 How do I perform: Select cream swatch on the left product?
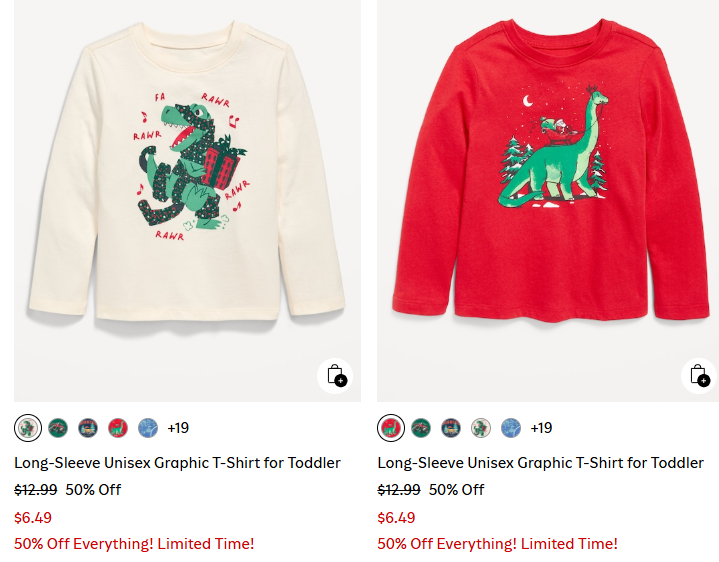[x=28, y=428]
